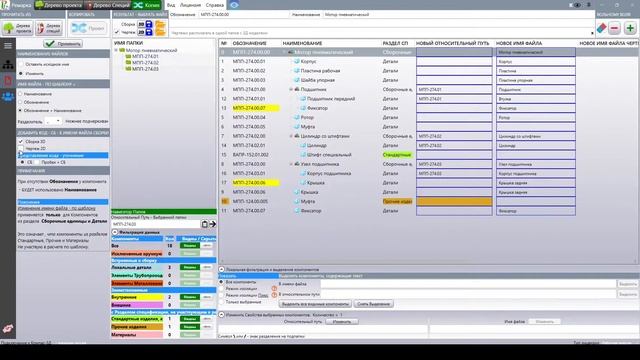This screenshot has height=360, width=640.
Task: Click the МПП-274.01 folder icon in tree
Action: click(129, 56)
